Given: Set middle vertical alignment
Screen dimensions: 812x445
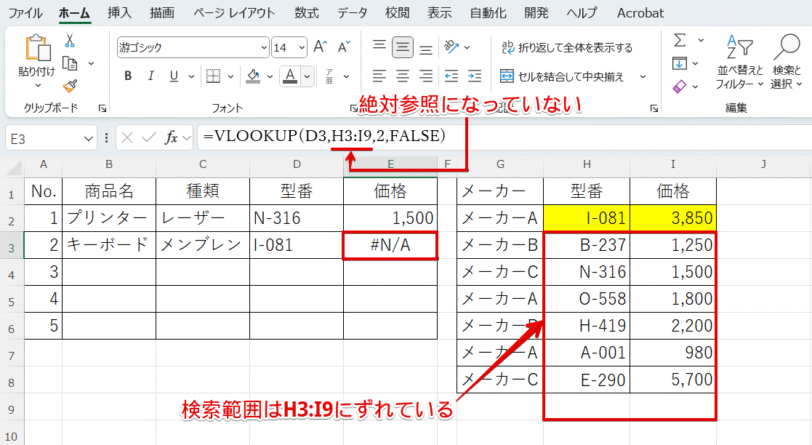Looking at the screenshot, I should [x=402, y=47].
